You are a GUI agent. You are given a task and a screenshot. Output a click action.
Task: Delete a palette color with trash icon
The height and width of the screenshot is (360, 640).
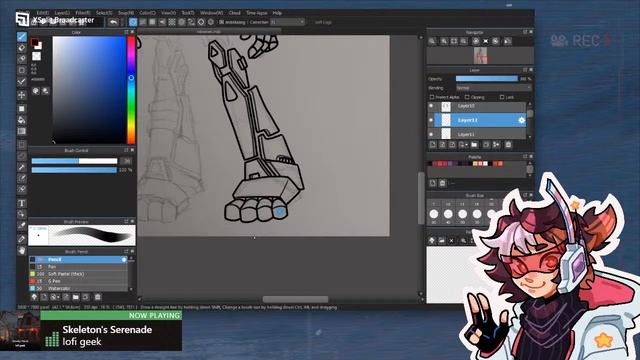[442, 183]
